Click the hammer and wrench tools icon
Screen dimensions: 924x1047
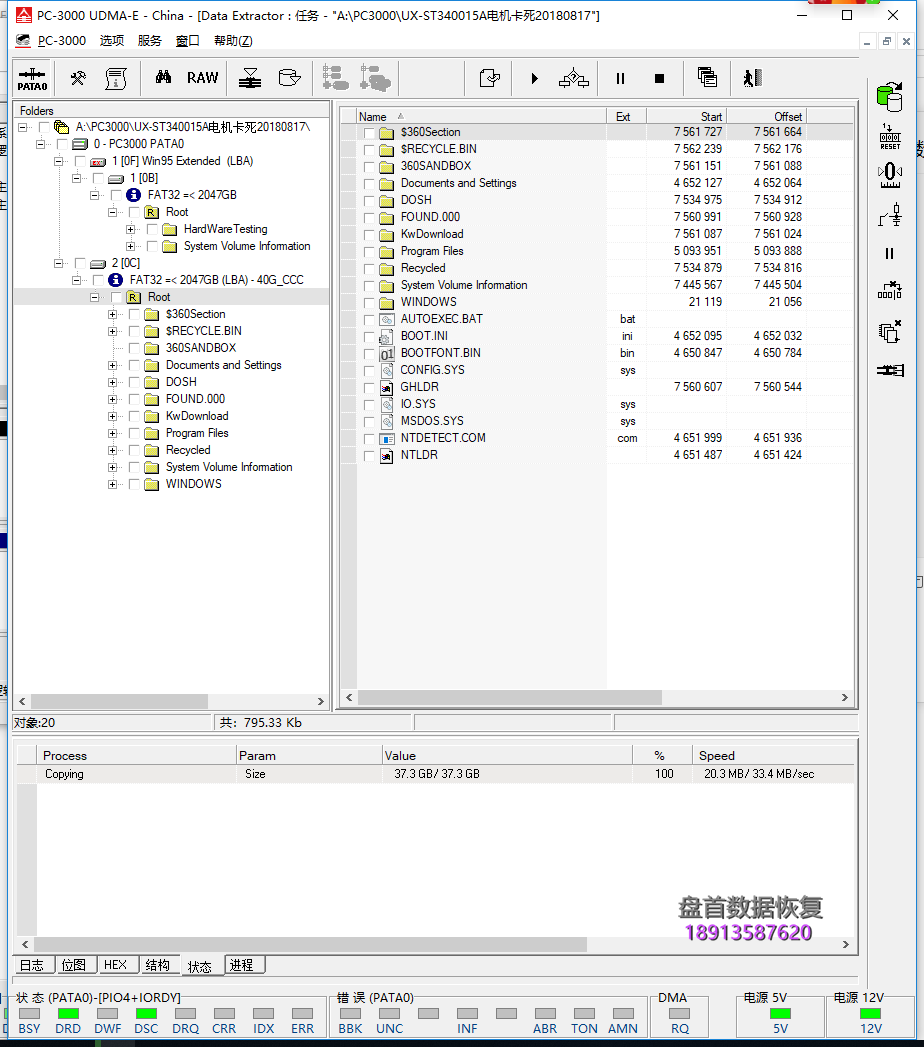point(77,78)
